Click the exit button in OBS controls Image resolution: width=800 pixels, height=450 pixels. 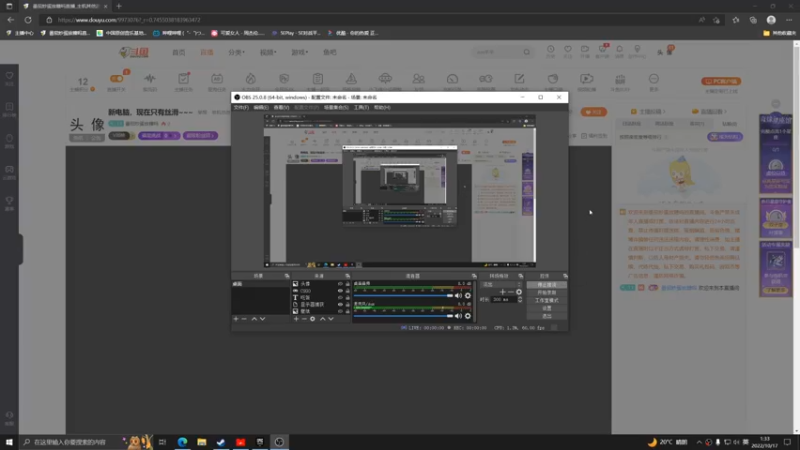[546, 316]
